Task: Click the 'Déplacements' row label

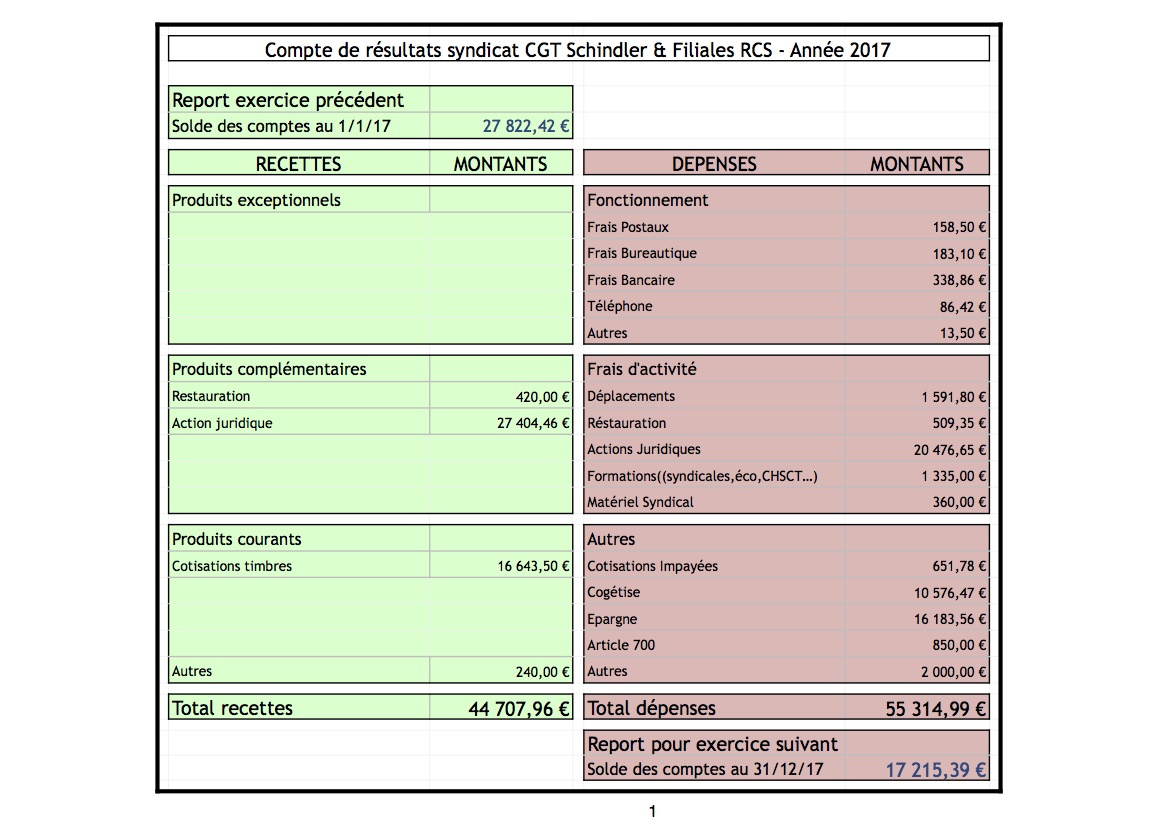Action: (x=631, y=397)
